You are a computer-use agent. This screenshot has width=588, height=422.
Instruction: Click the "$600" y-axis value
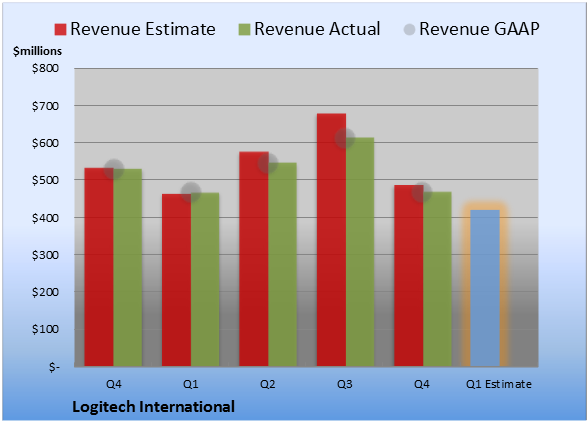pos(45,143)
